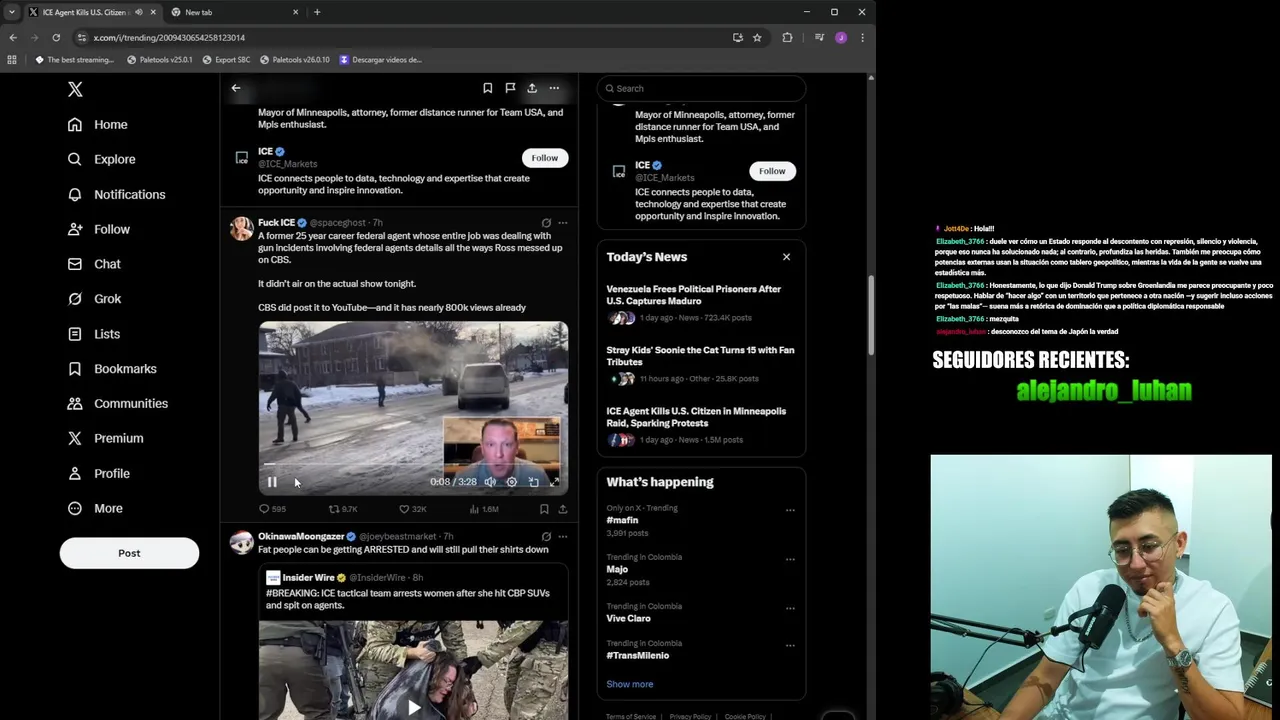Open the Paletools v25.0.1 bookmark
Viewport: 1280px width, 720px height.
coord(160,60)
